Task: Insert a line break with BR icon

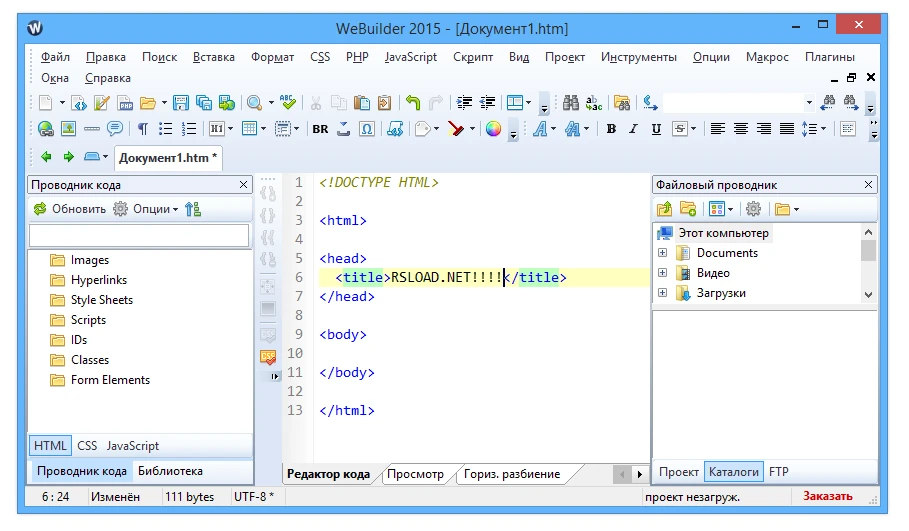Action: 320,129
